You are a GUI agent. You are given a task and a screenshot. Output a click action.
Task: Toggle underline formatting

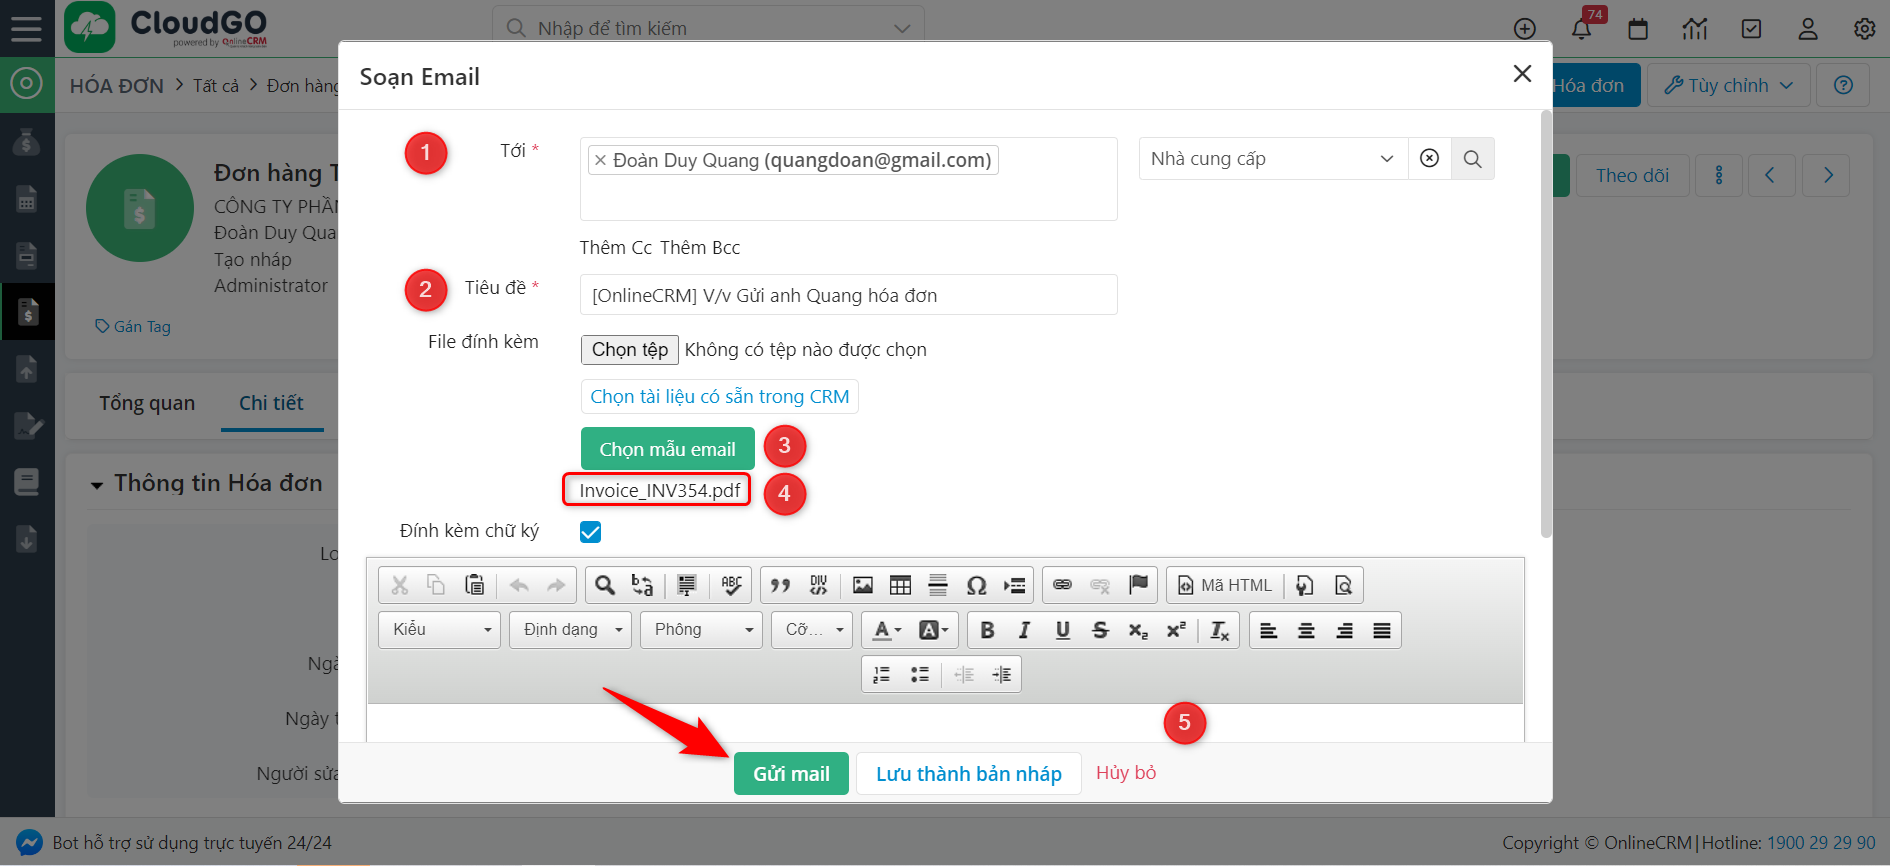1062,630
